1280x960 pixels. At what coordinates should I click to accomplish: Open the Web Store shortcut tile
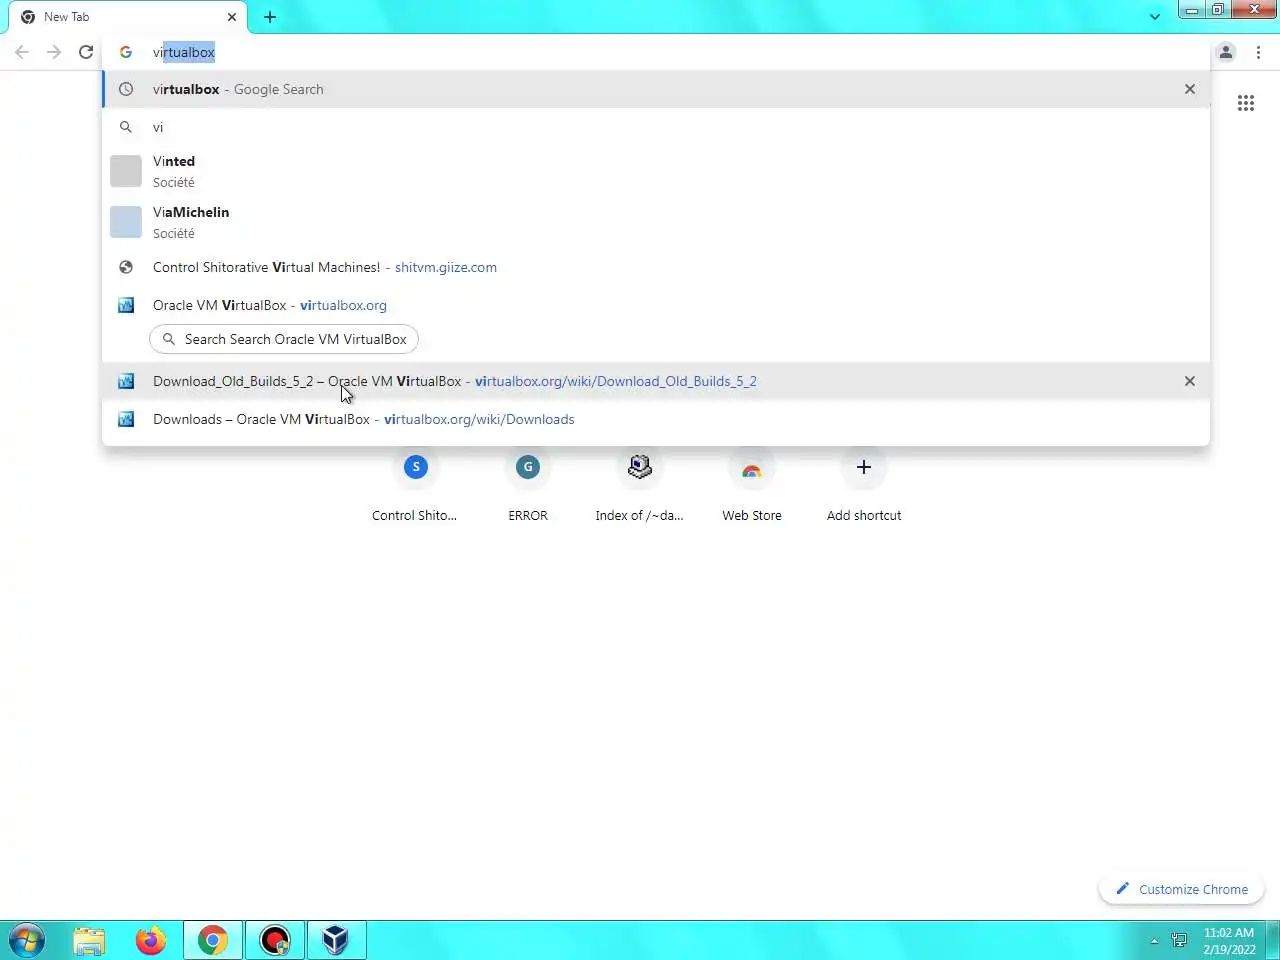tap(752, 483)
